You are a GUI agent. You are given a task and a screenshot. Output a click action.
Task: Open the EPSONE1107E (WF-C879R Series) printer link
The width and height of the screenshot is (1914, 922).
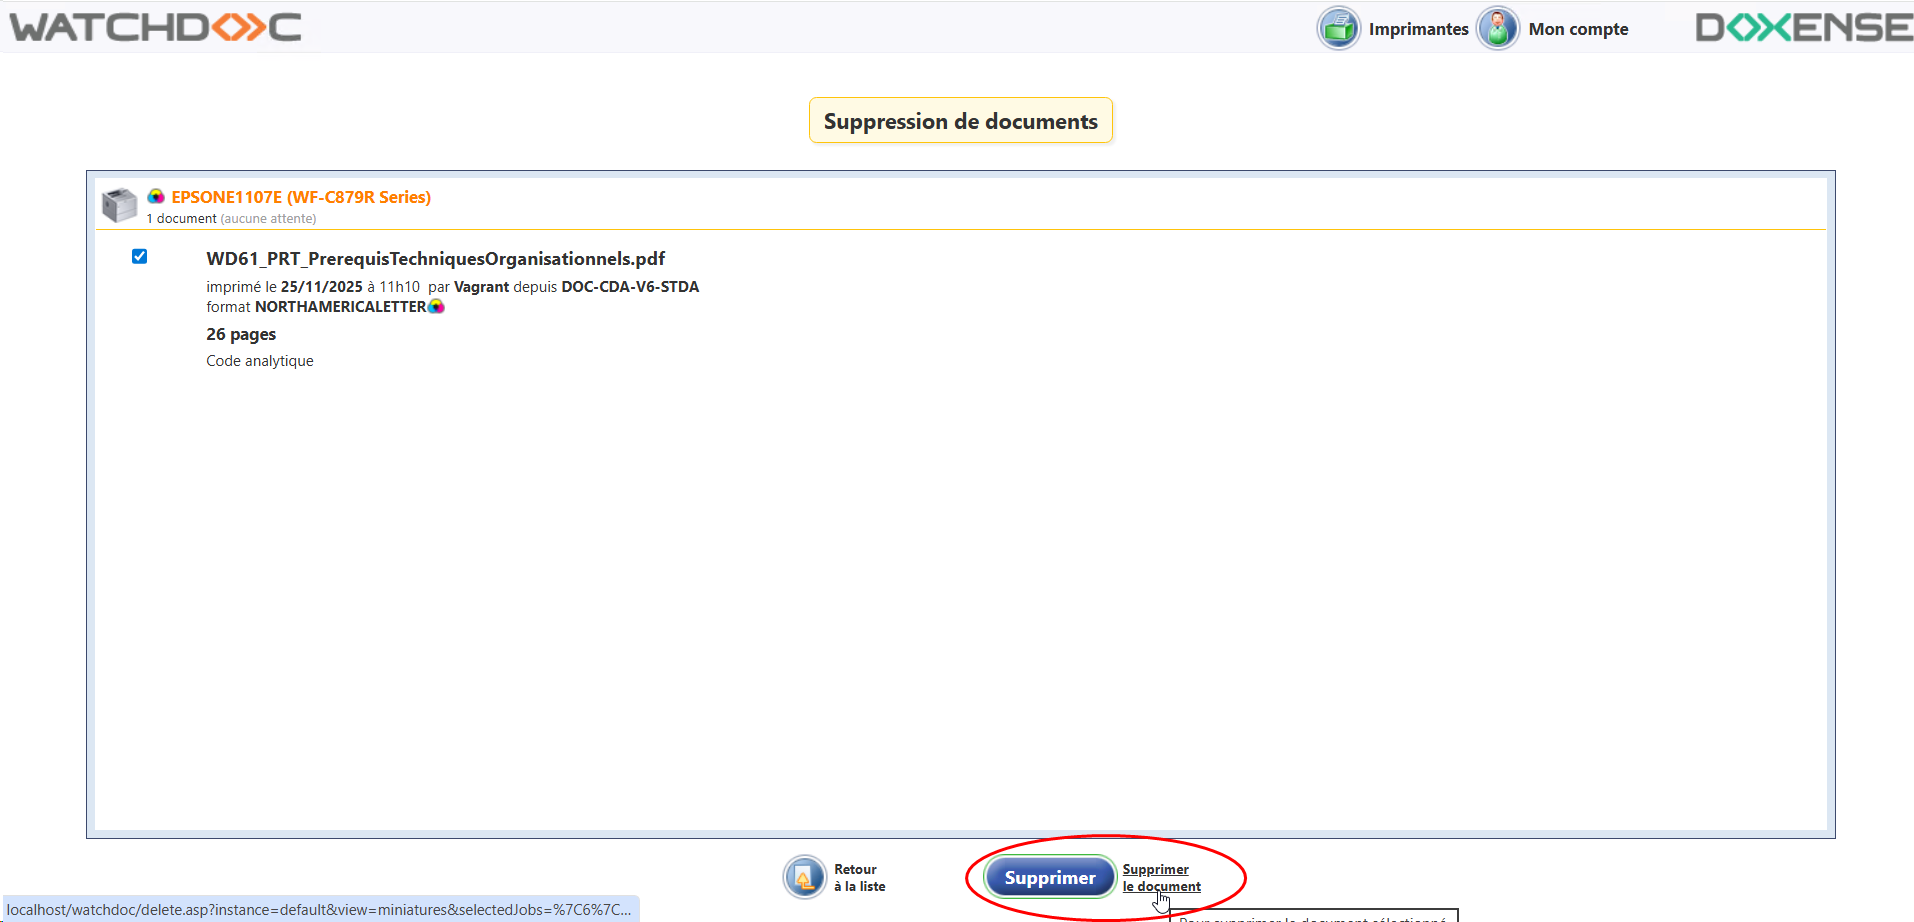click(x=301, y=197)
